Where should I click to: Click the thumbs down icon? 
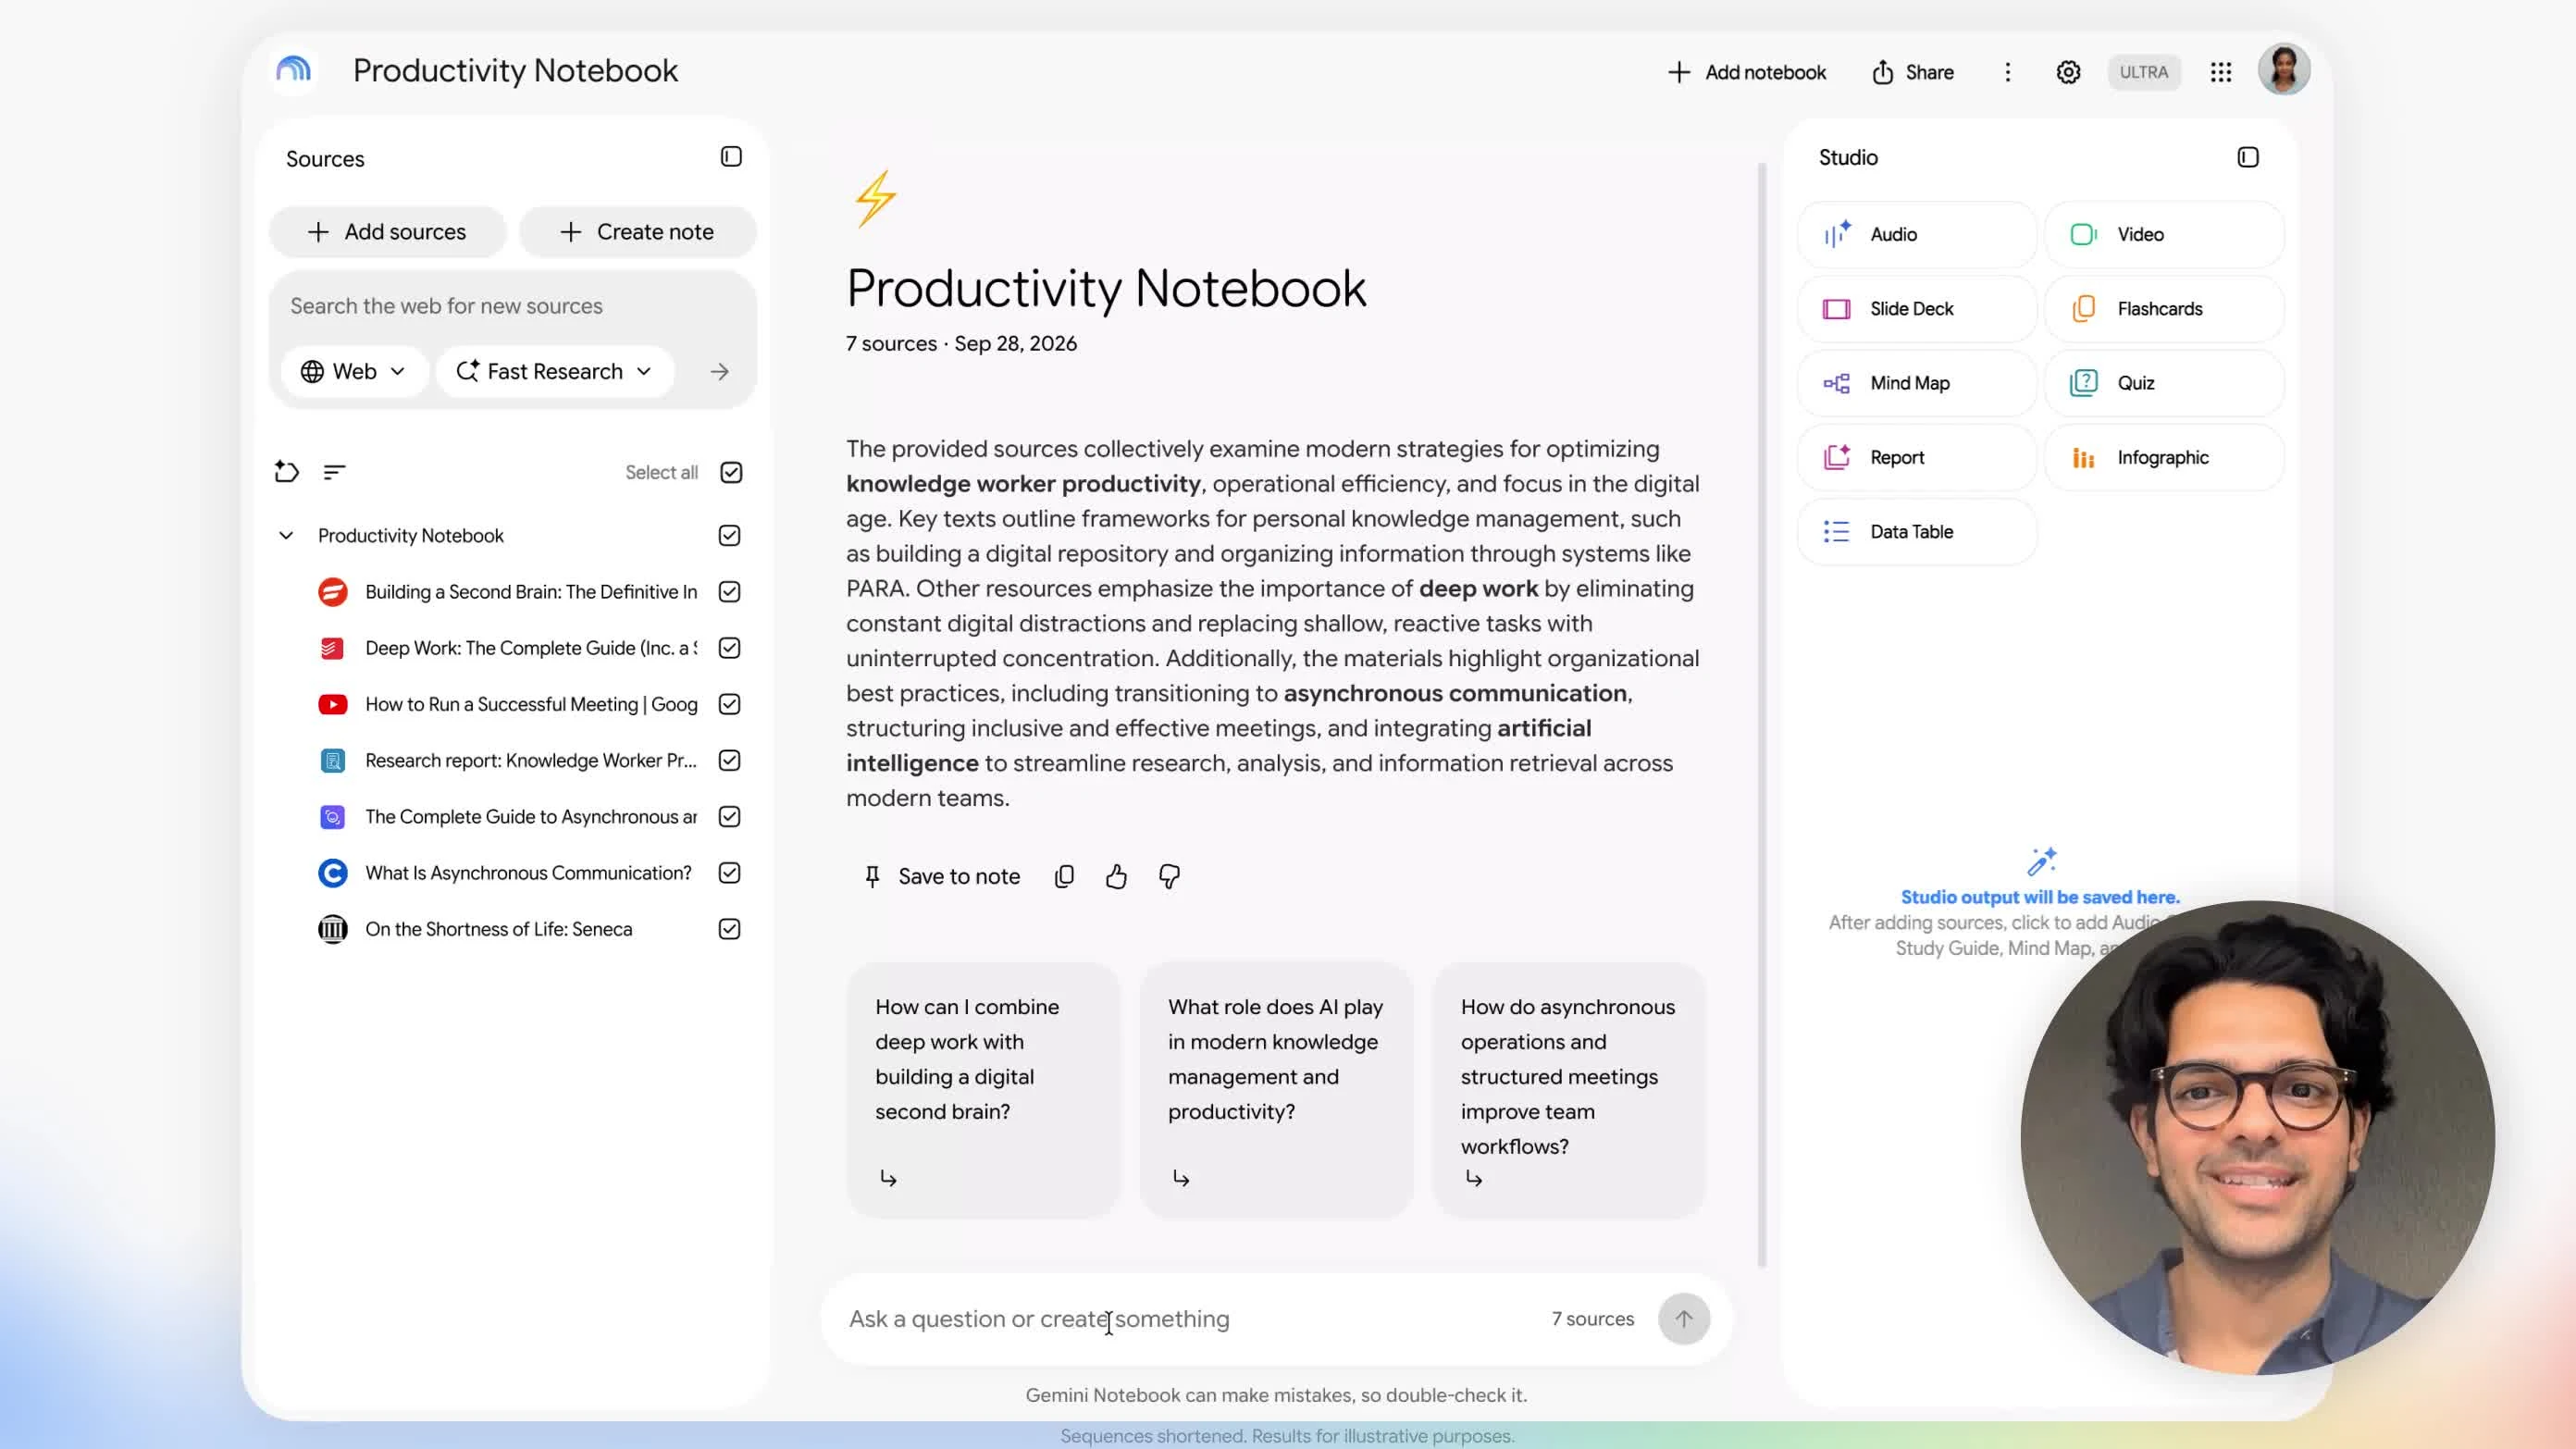pyautogui.click(x=1169, y=876)
